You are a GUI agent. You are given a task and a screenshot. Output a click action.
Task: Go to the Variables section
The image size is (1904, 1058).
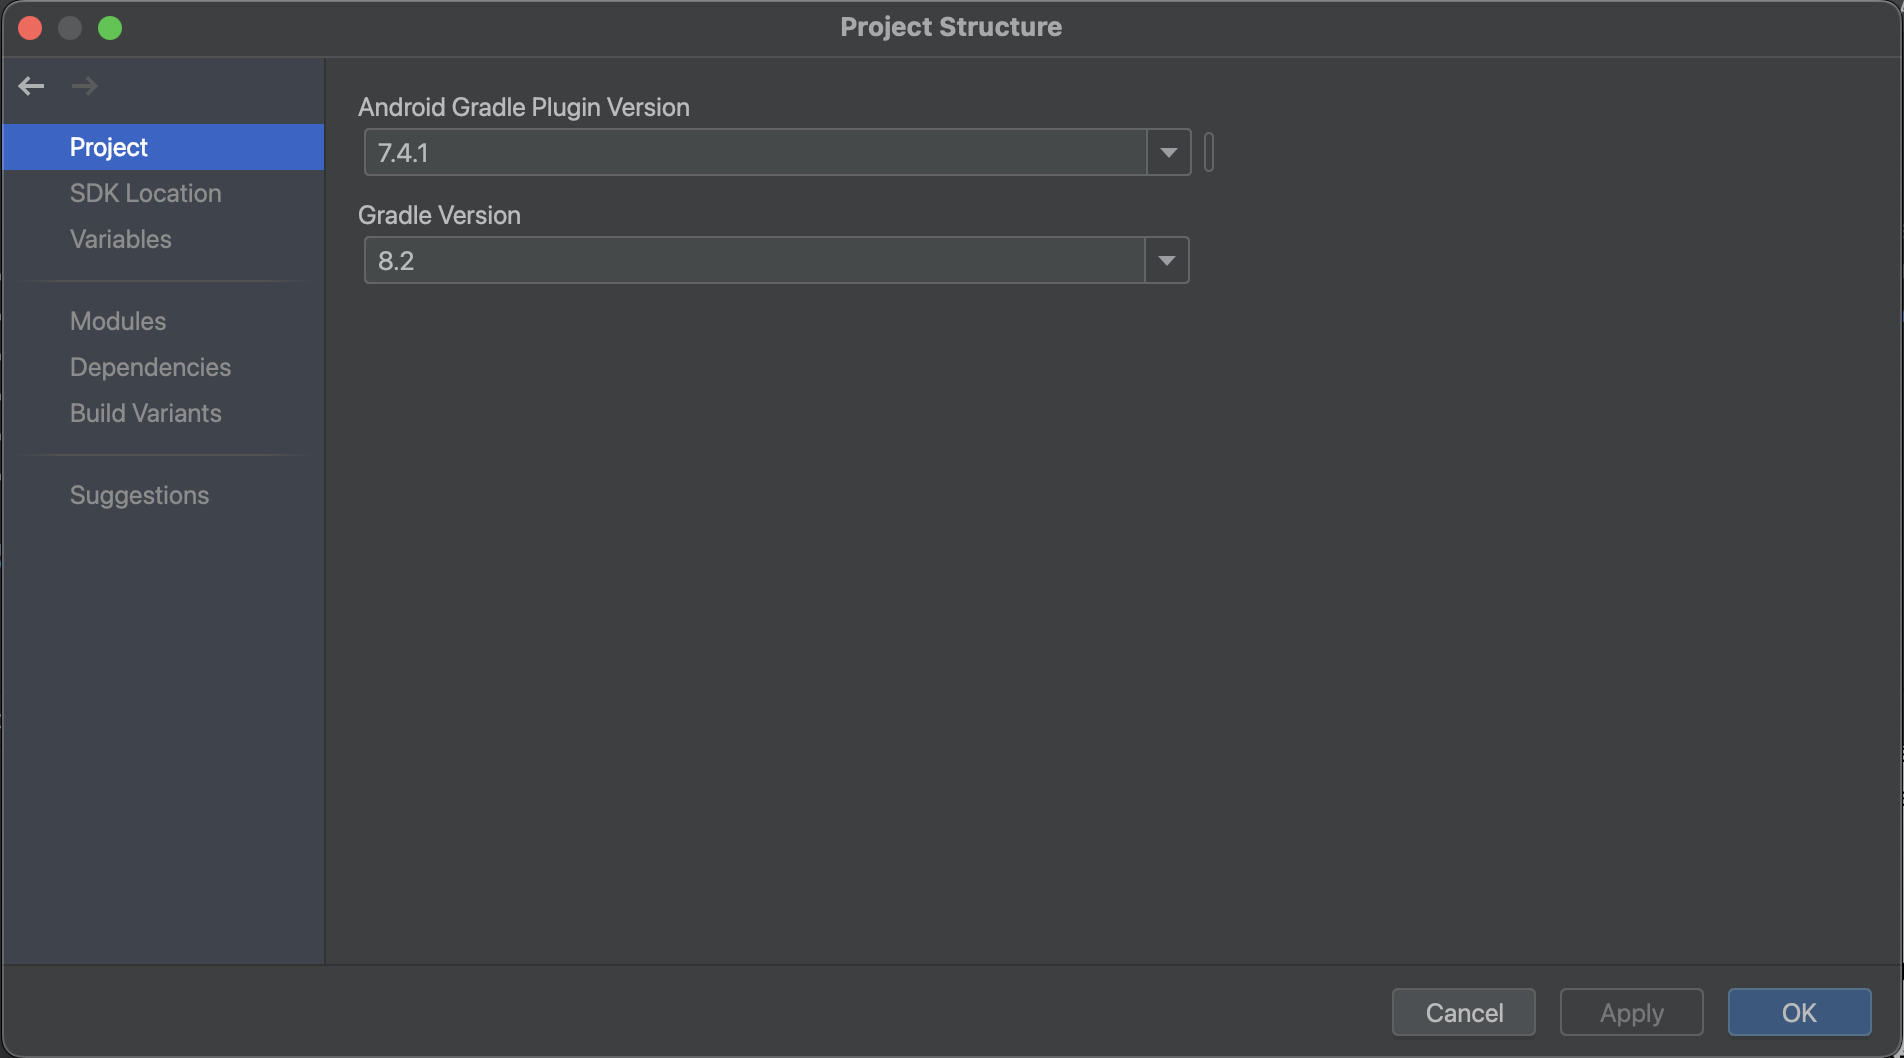click(120, 239)
